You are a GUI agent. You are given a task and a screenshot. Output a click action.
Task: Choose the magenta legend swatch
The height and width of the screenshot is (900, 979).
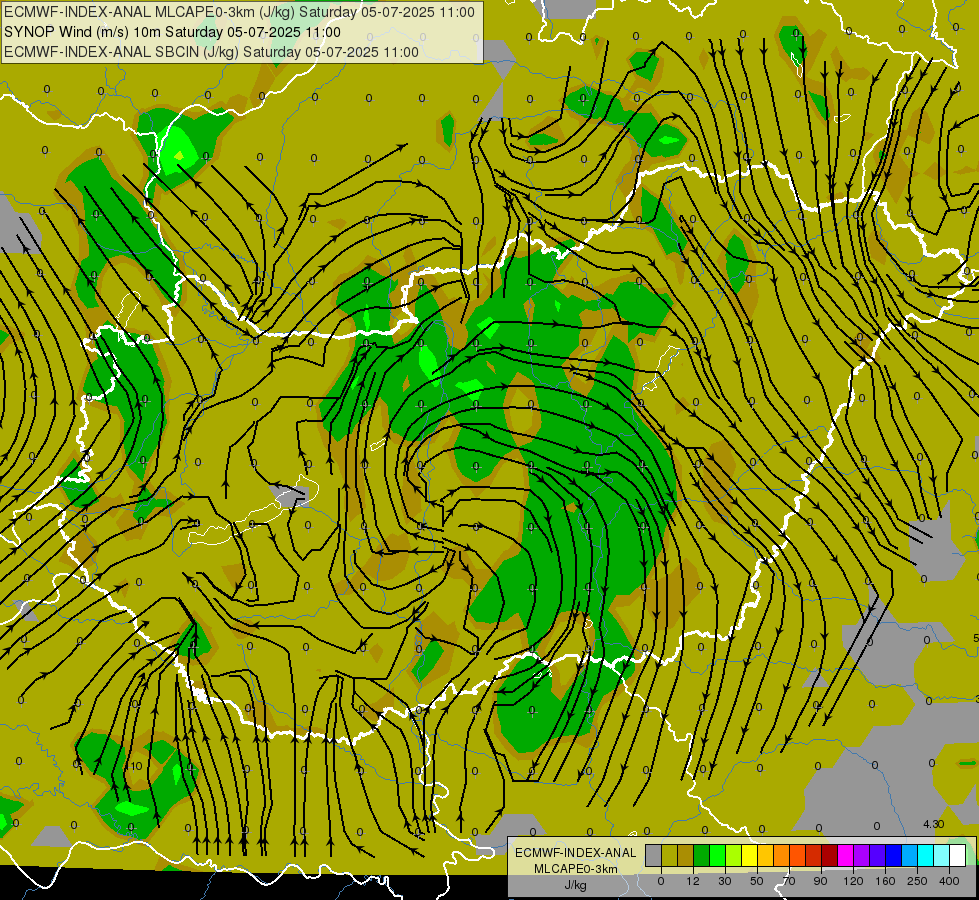point(846,855)
